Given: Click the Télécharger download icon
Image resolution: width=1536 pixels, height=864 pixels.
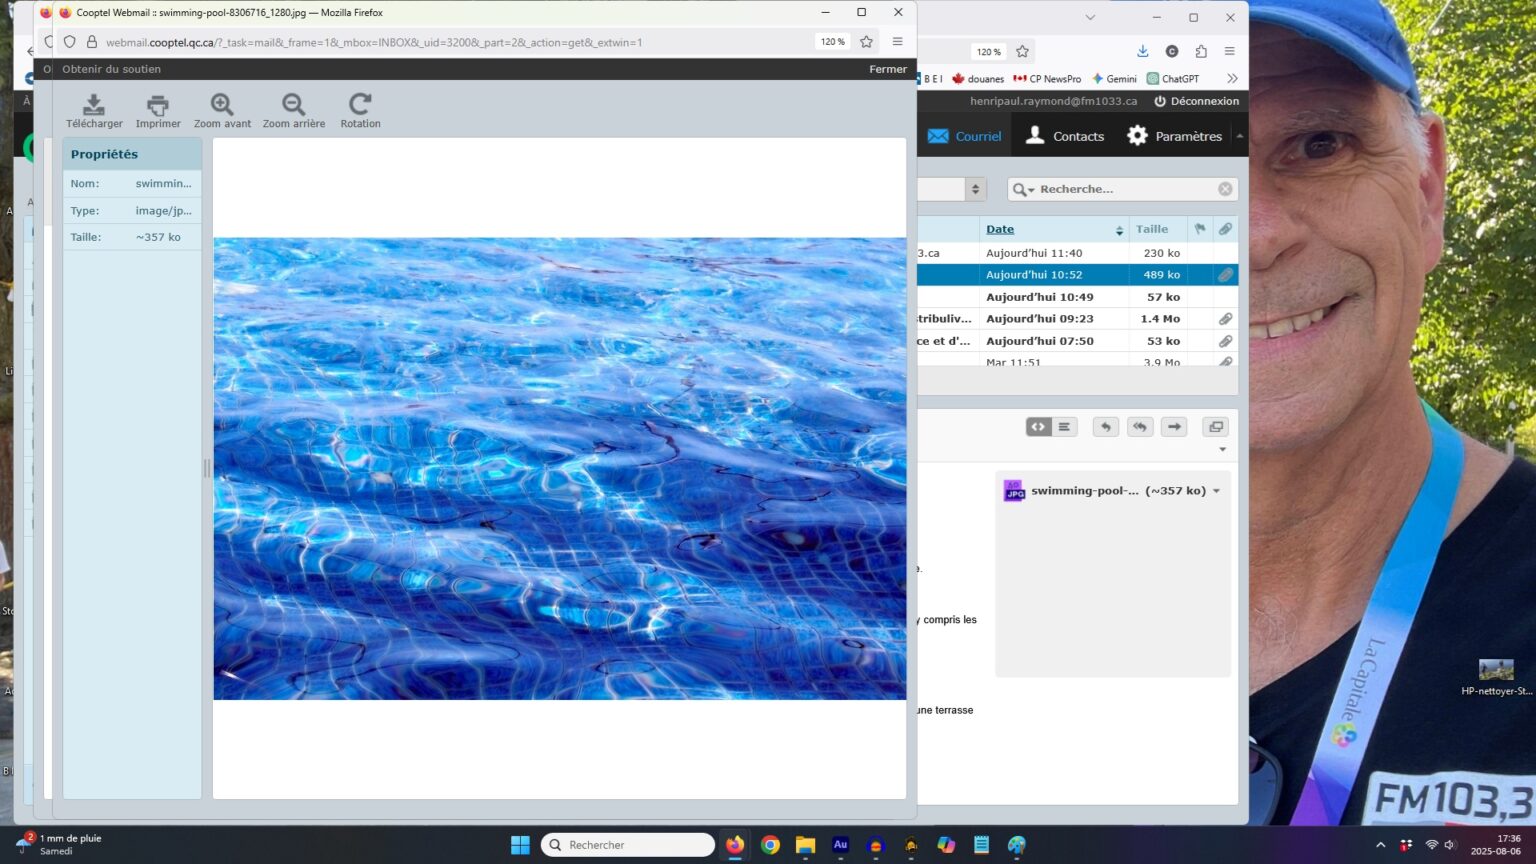Looking at the screenshot, I should [94, 105].
